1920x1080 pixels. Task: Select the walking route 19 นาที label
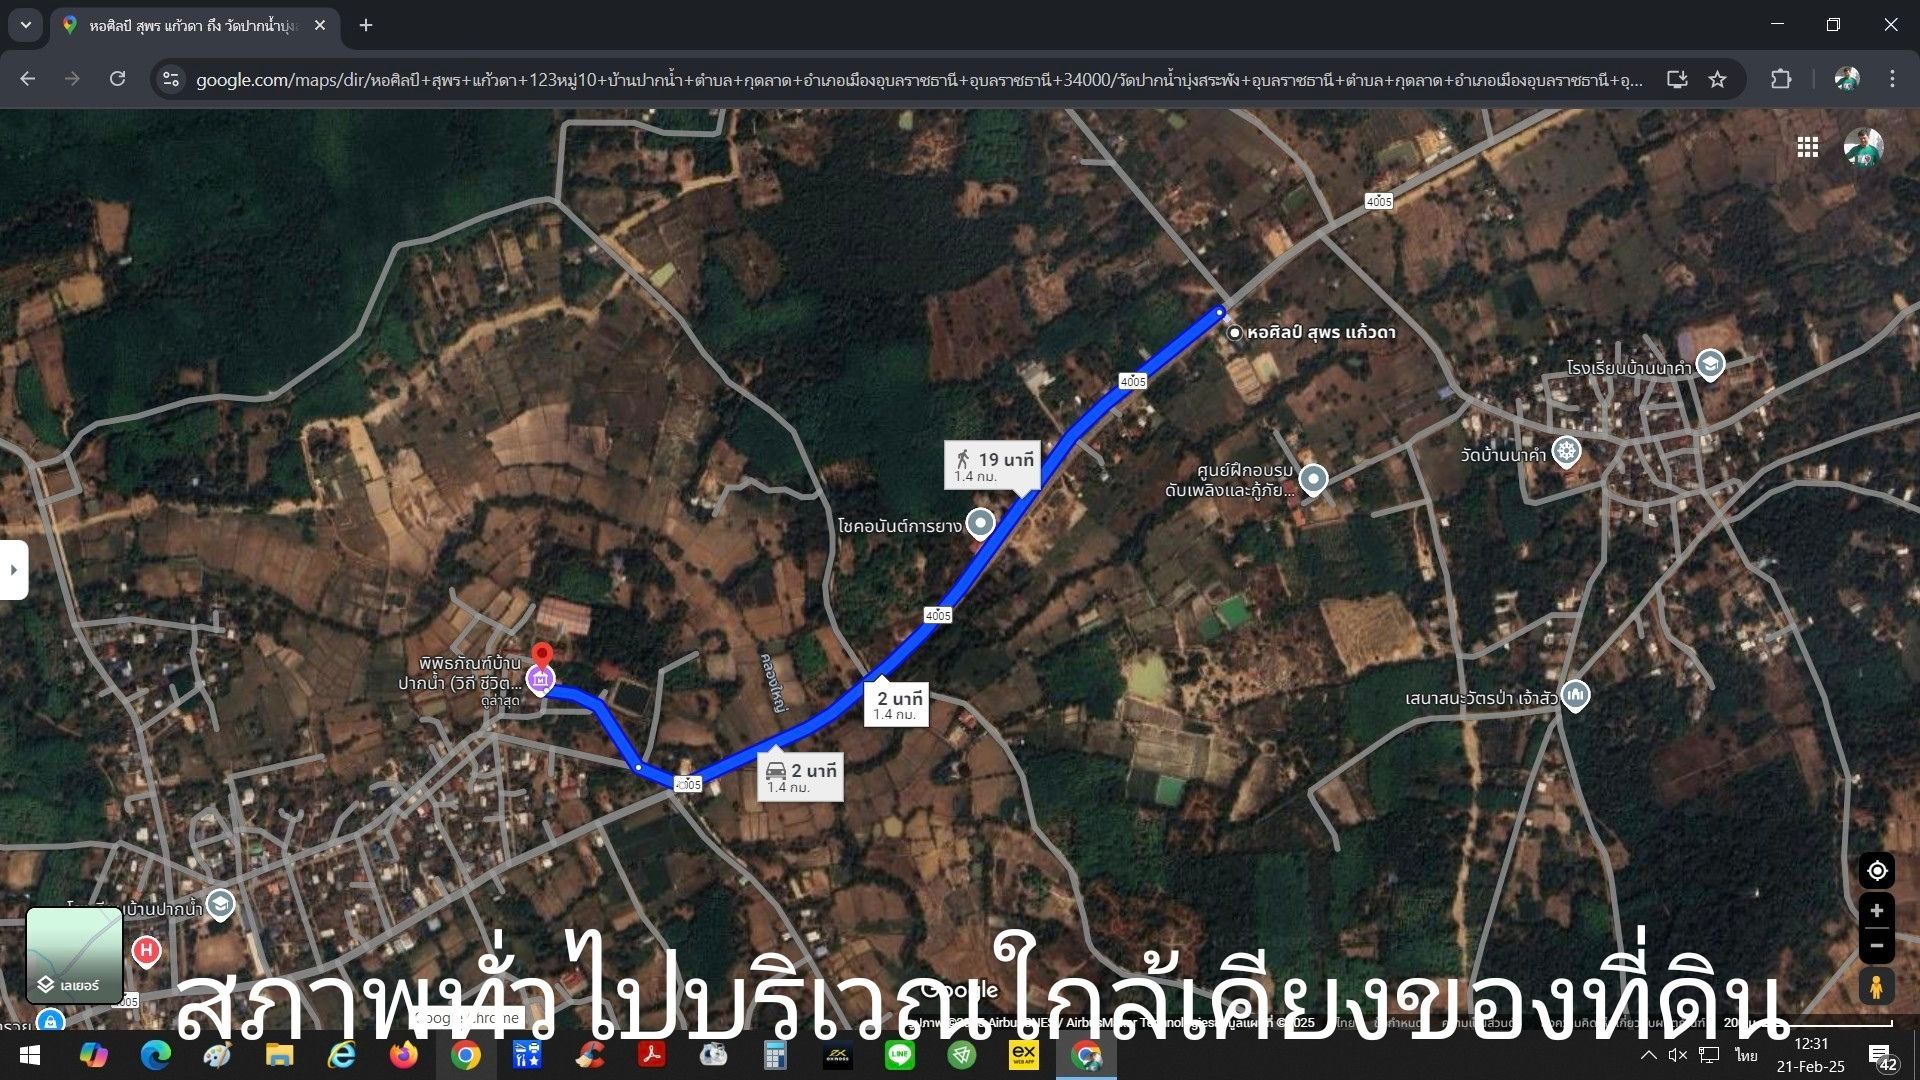tap(993, 466)
